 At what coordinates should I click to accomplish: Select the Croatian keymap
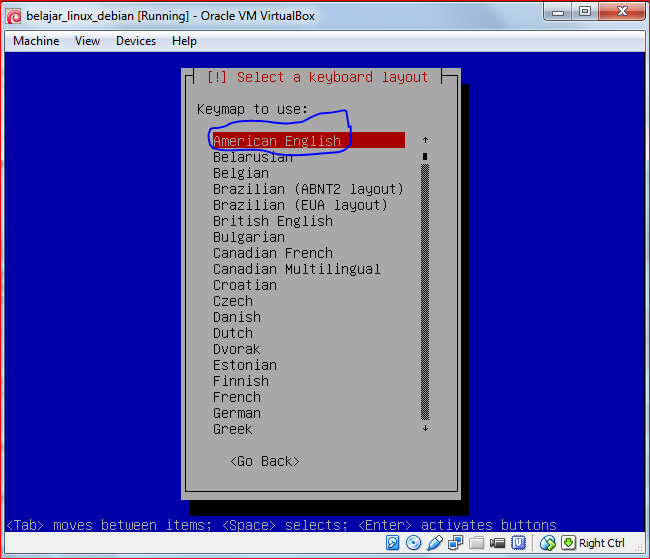245,285
